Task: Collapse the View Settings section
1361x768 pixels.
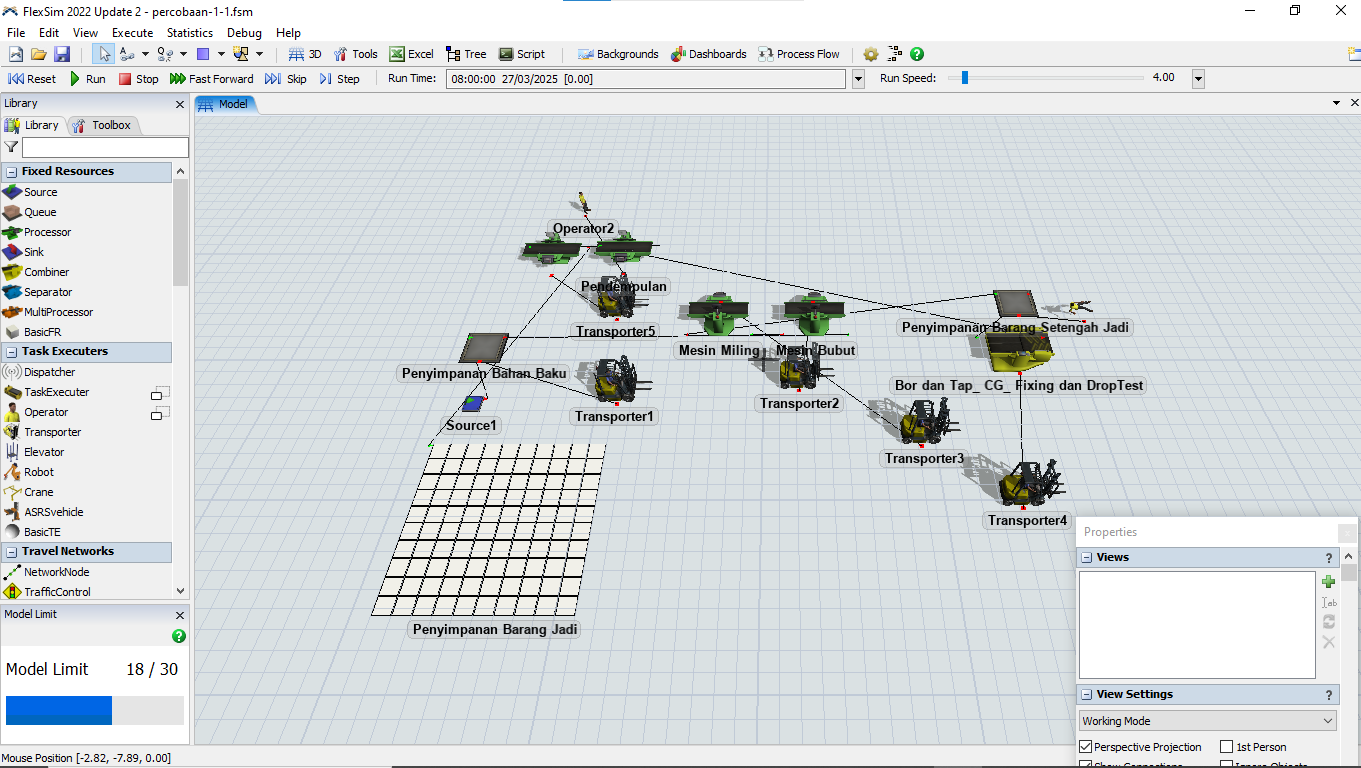Action: tap(1086, 695)
